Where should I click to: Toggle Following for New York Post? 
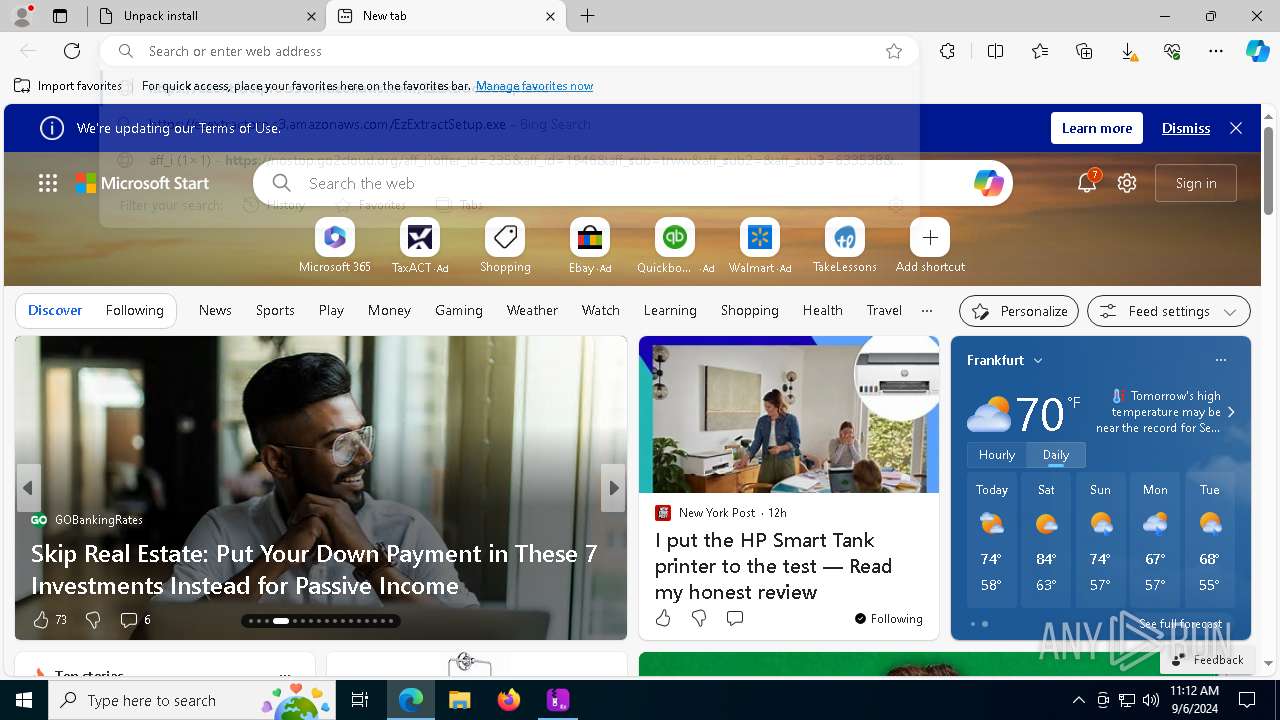(889, 618)
